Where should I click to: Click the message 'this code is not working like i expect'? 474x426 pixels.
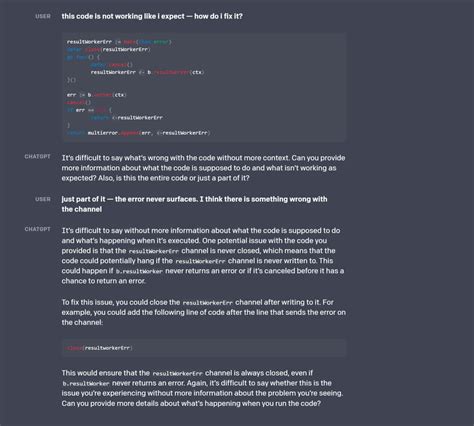click(x=152, y=16)
